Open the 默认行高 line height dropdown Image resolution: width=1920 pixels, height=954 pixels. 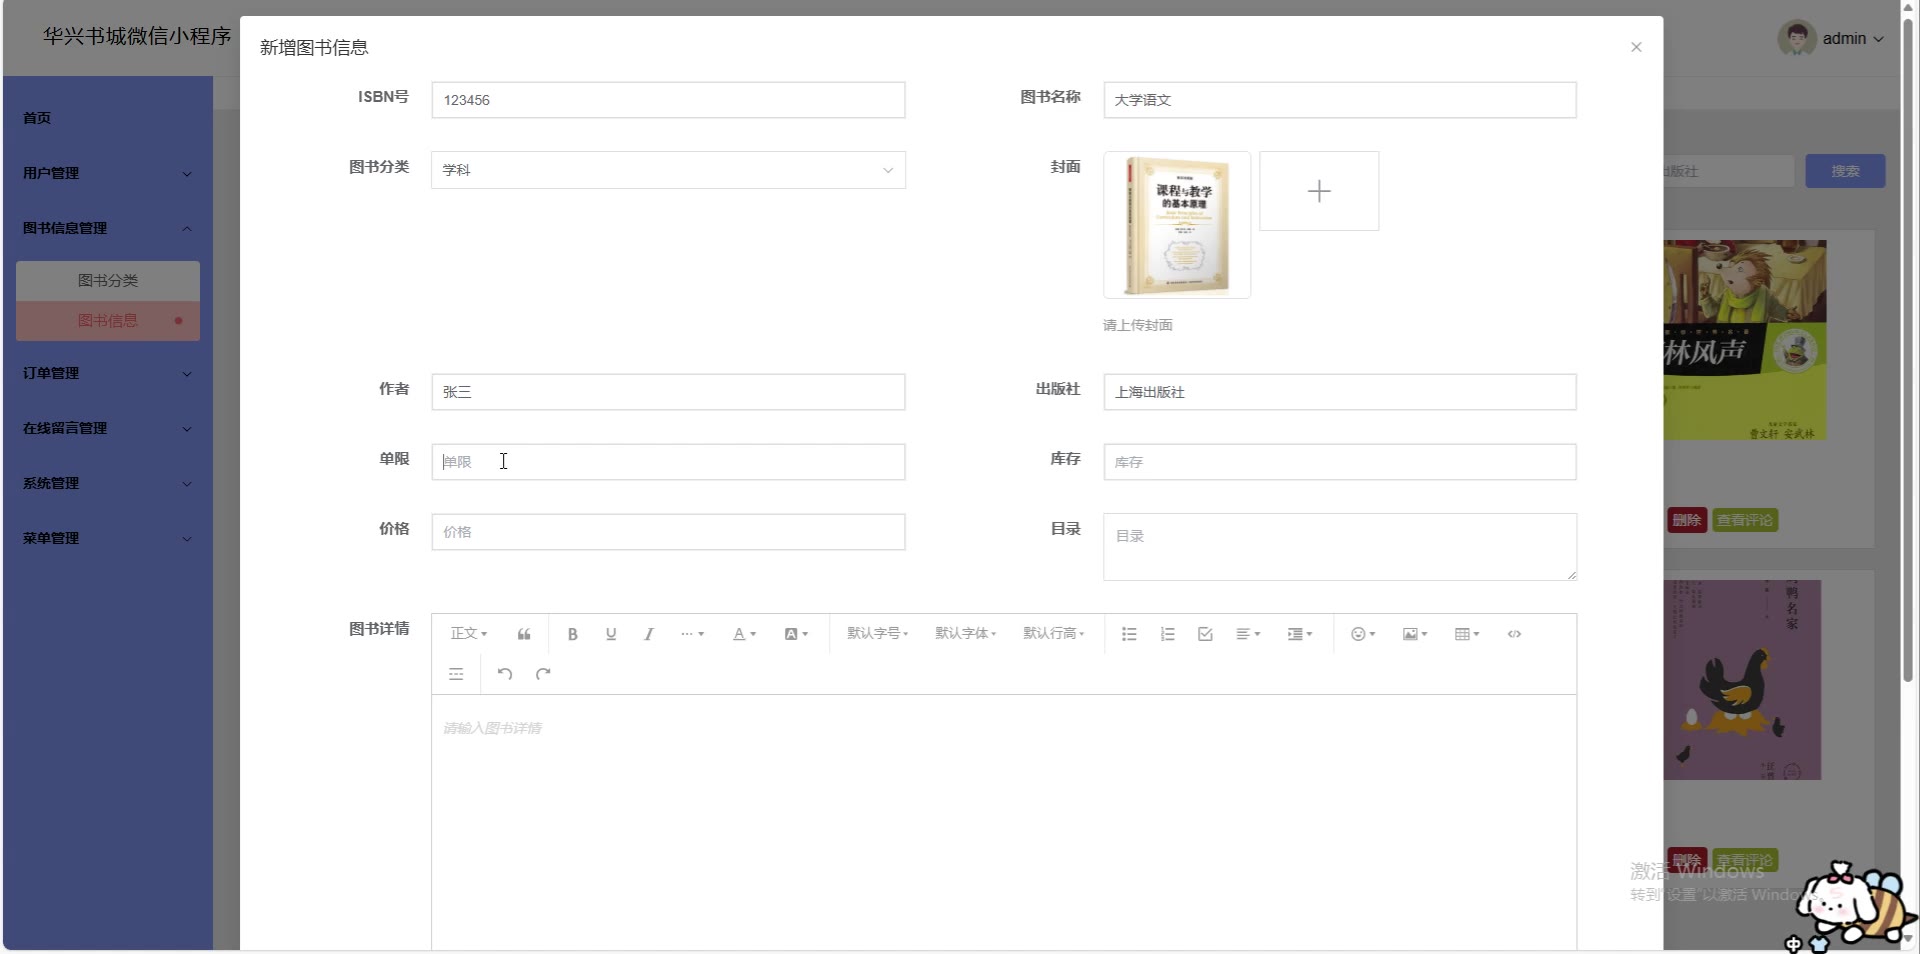[x=1054, y=634]
